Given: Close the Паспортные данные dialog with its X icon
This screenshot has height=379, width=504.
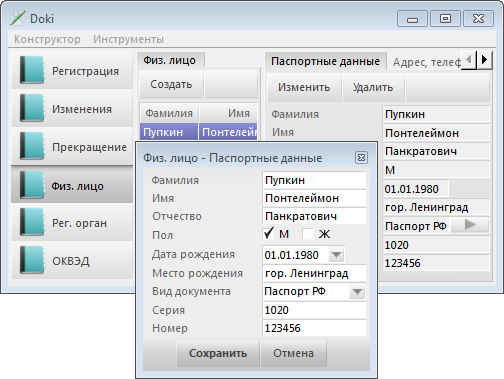Looking at the screenshot, I should click(361, 157).
